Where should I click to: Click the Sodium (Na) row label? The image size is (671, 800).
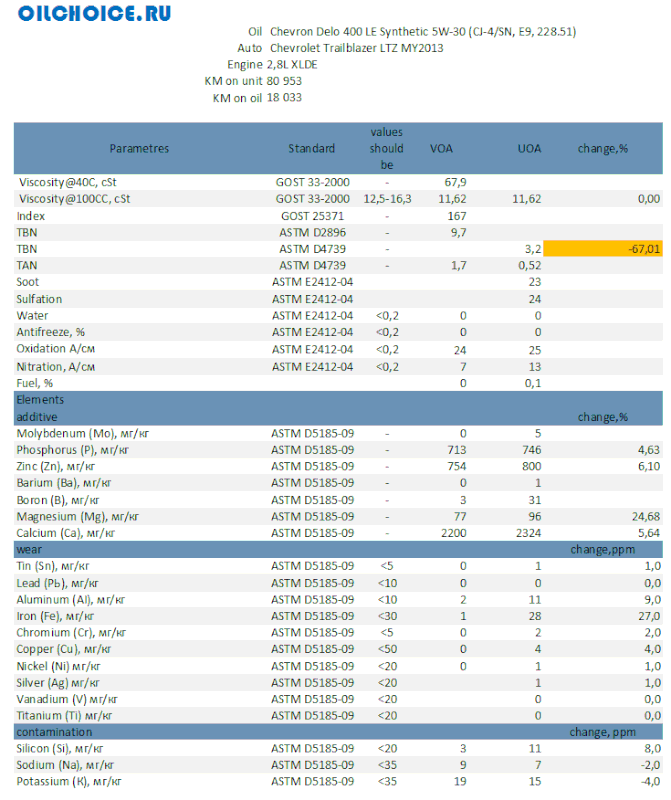coord(65,765)
